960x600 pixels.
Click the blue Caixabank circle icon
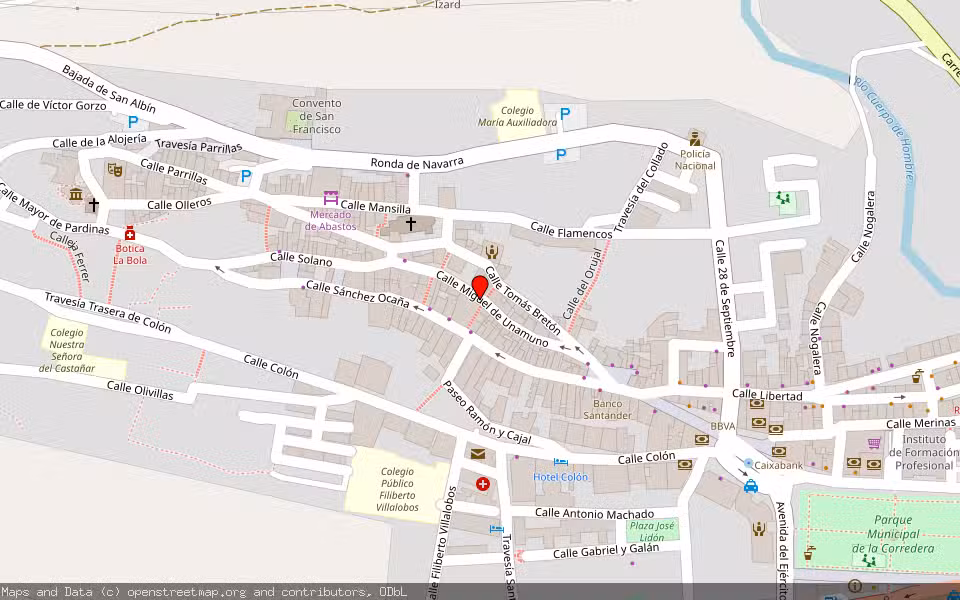click(x=748, y=463)
